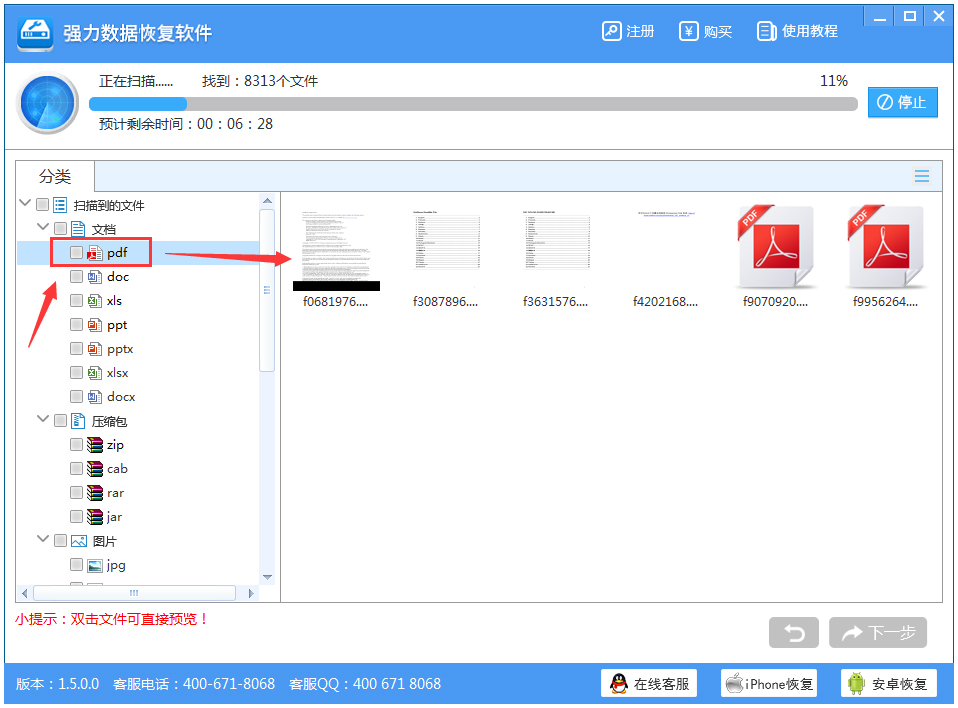Switch to the 分类 tab

pos(54,175)
